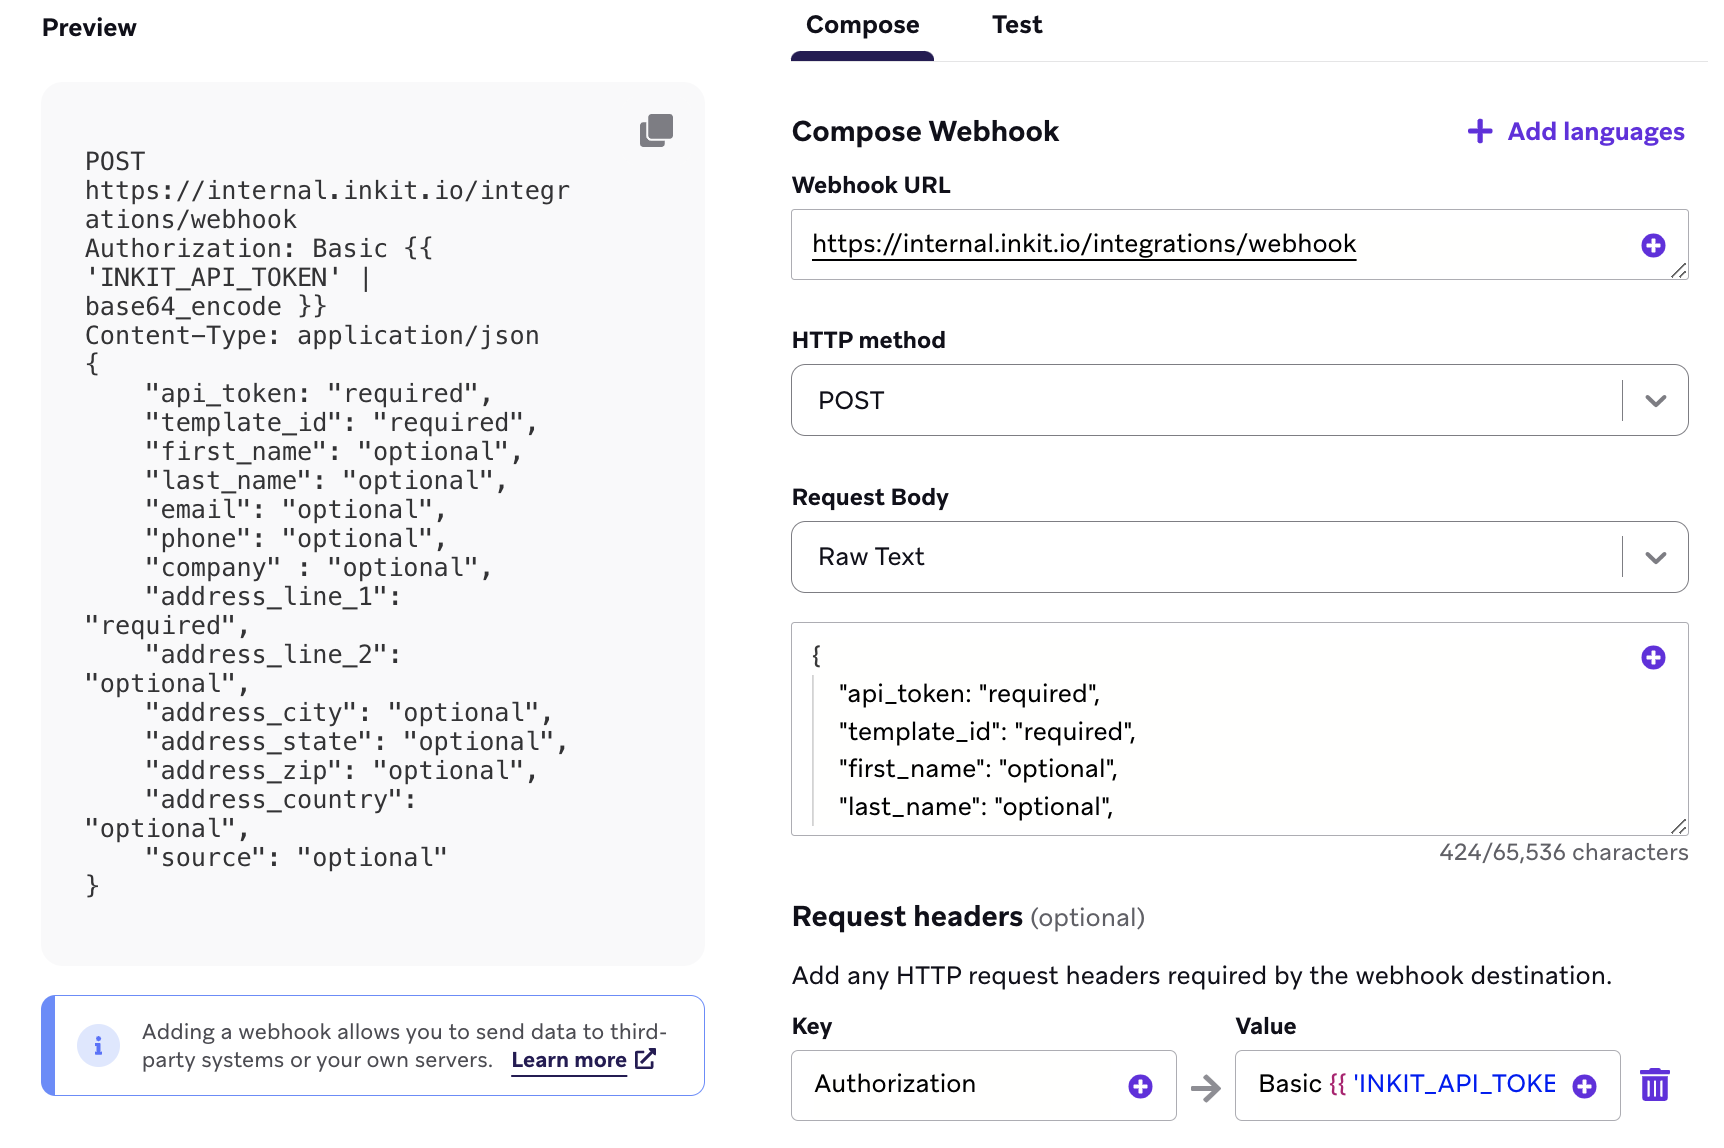The width and height of the screenshot is (1724, 1148).
Task: Insert a variable into the header Value field
Action: (1584, 1086)
